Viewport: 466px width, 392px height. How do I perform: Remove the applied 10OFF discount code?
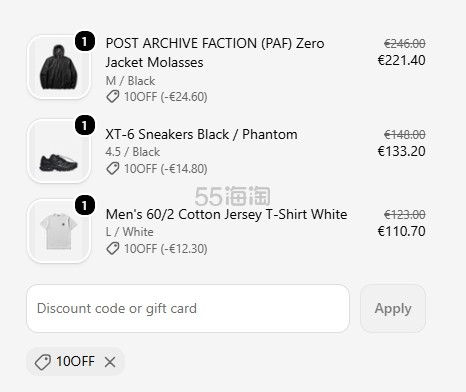point(110,362)
